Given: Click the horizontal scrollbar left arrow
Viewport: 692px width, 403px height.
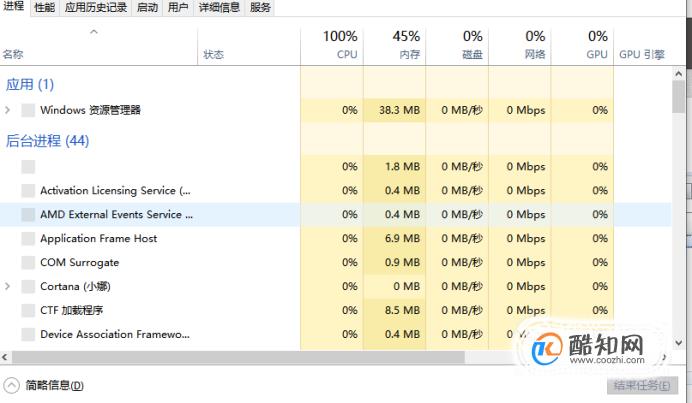Looking at the screenshot, I should (5, 357).
